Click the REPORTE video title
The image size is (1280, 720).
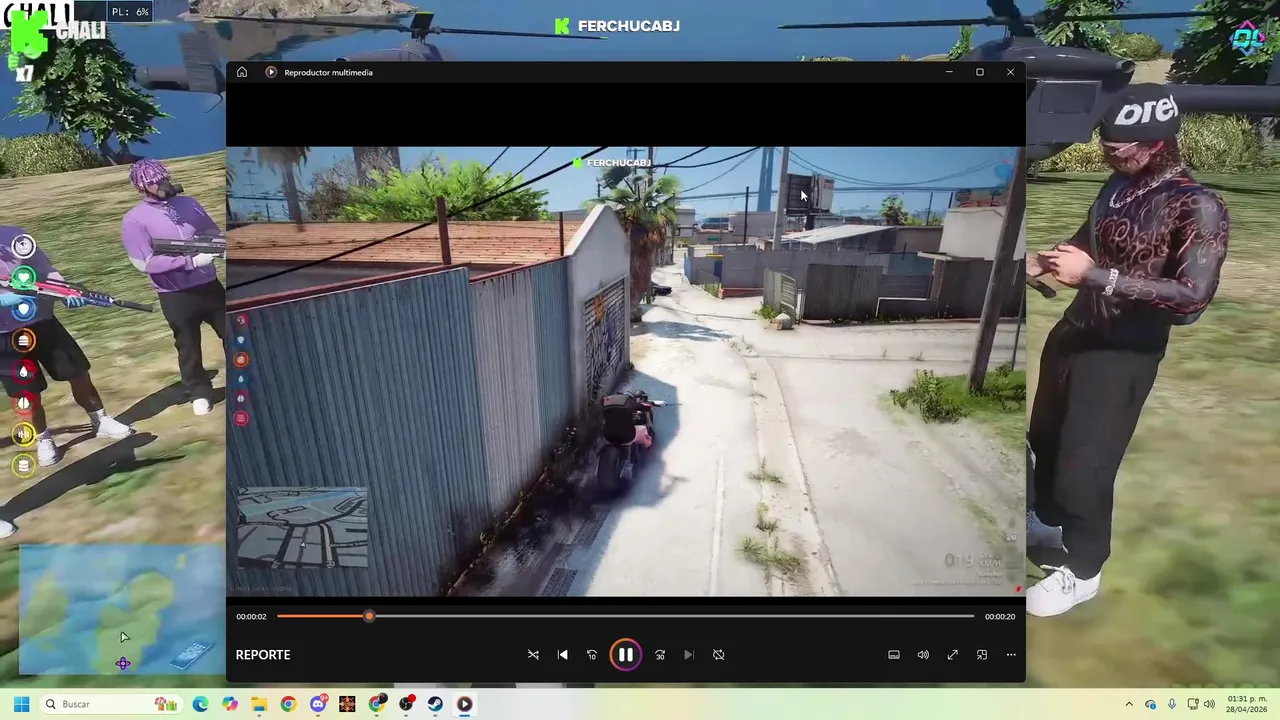tap(263, 655)
